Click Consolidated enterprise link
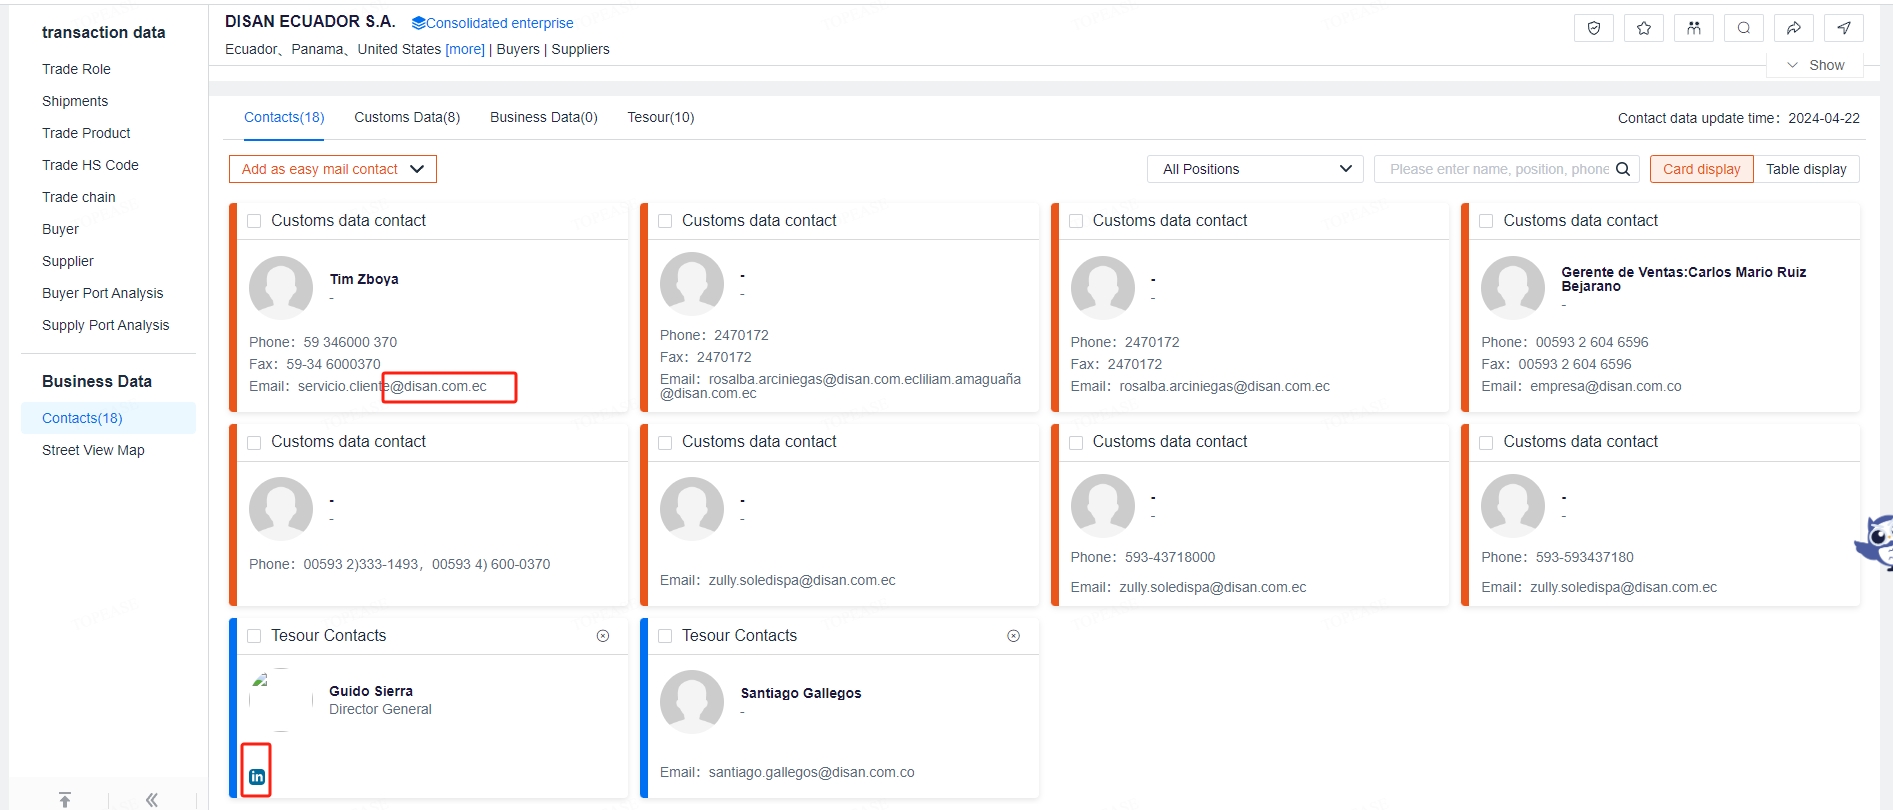 (x=500, y=23)
